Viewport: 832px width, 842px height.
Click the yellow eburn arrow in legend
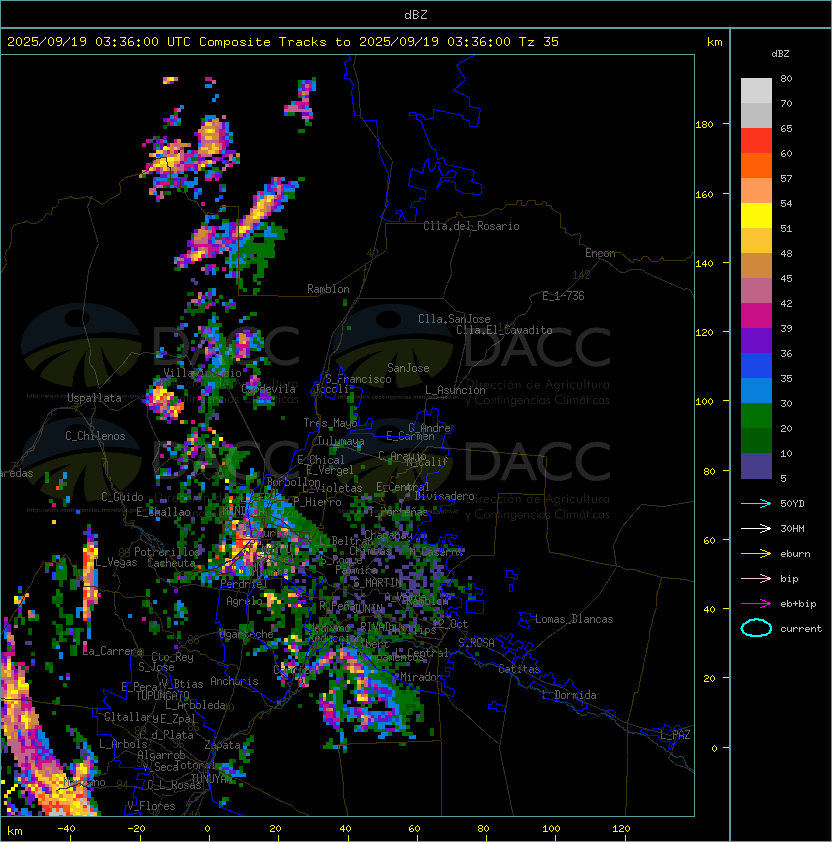[x=756, y=554]
